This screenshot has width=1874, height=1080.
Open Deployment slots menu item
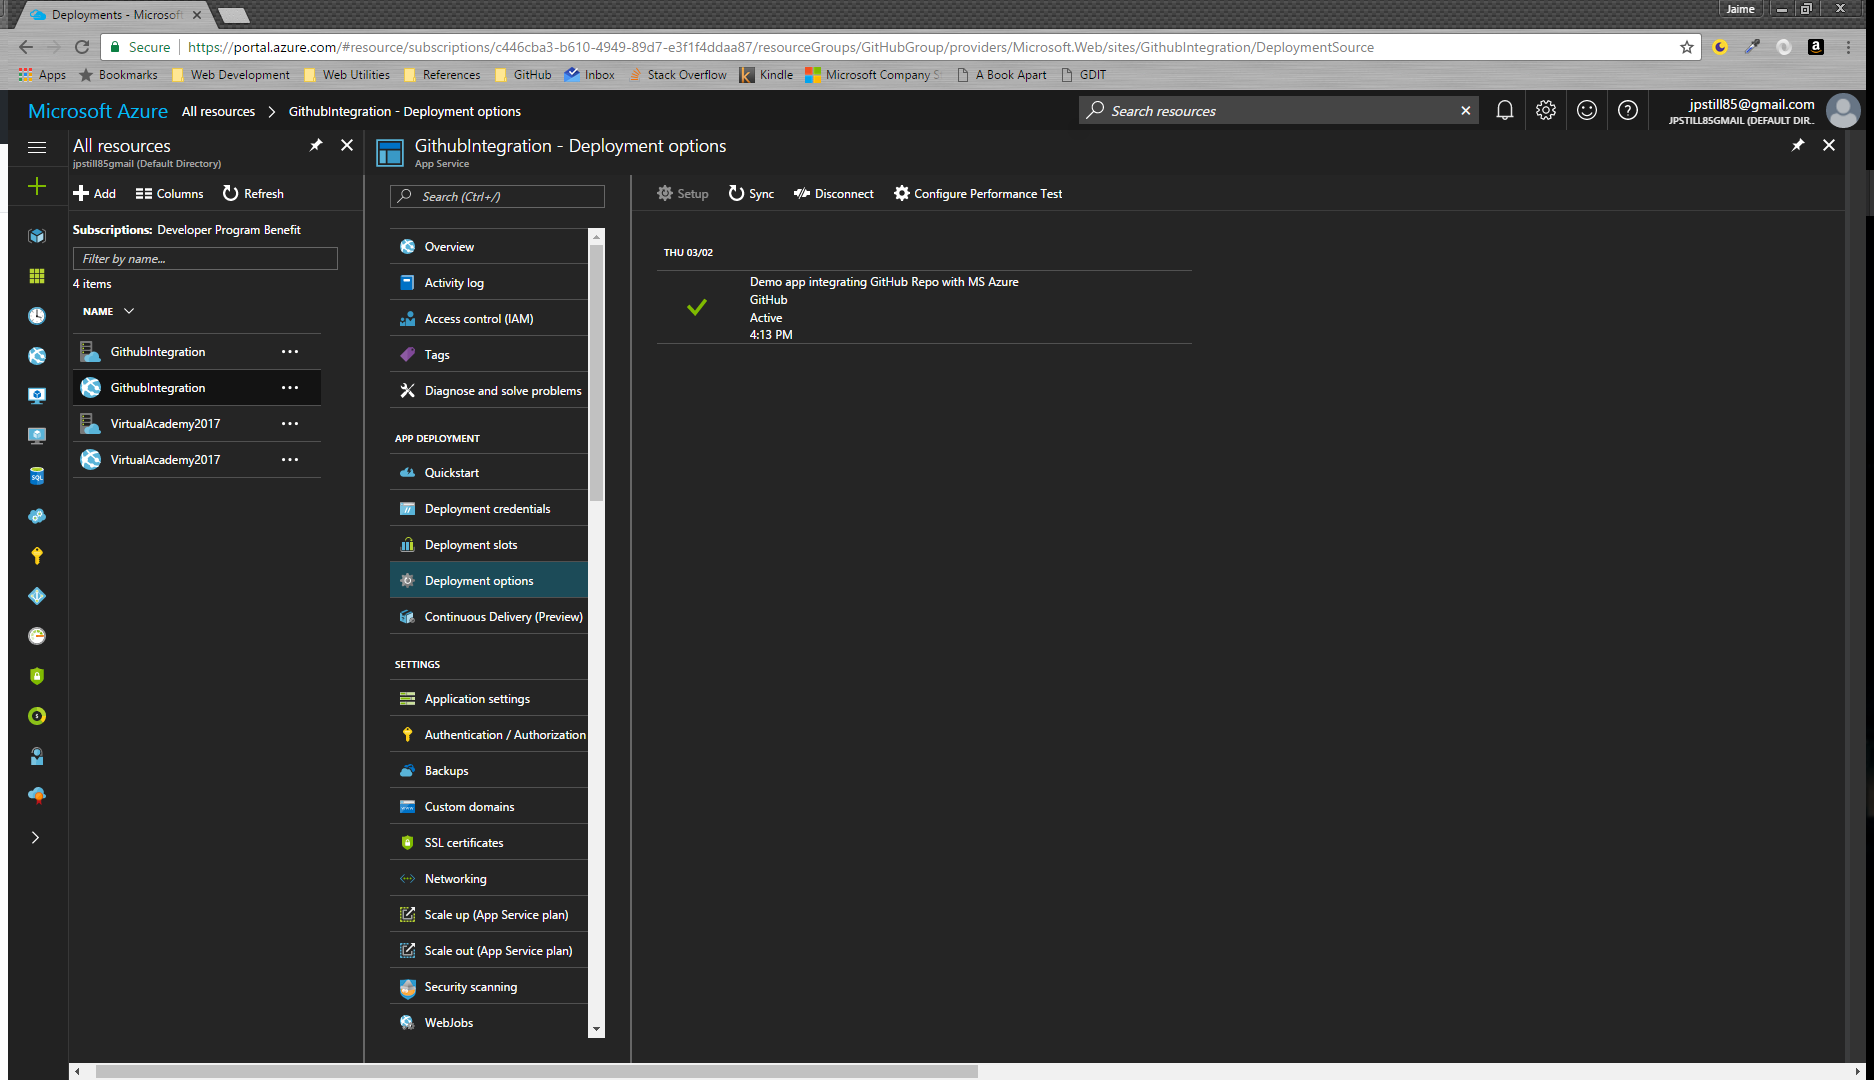pyautogui.click(x=471, y=545)
